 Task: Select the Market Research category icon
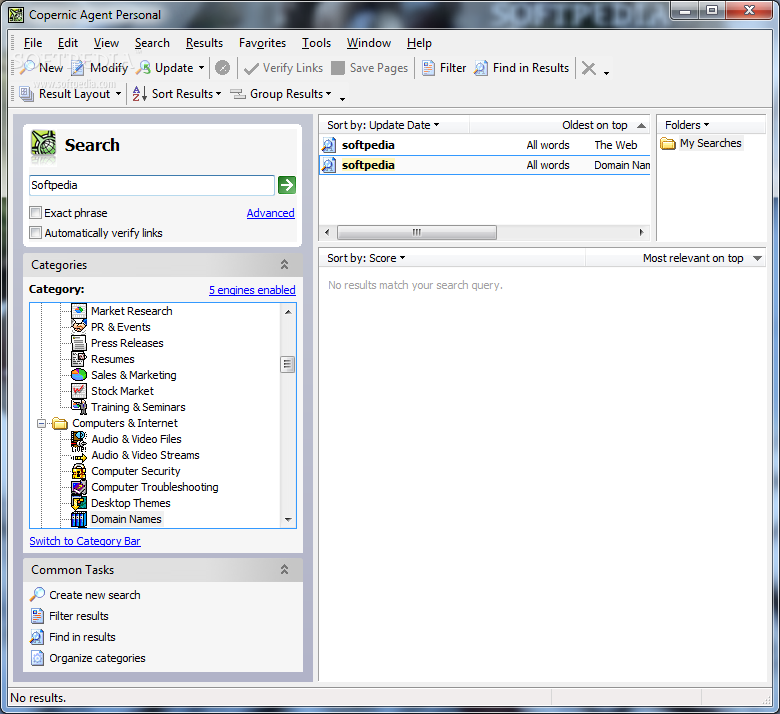click(79, 311)
